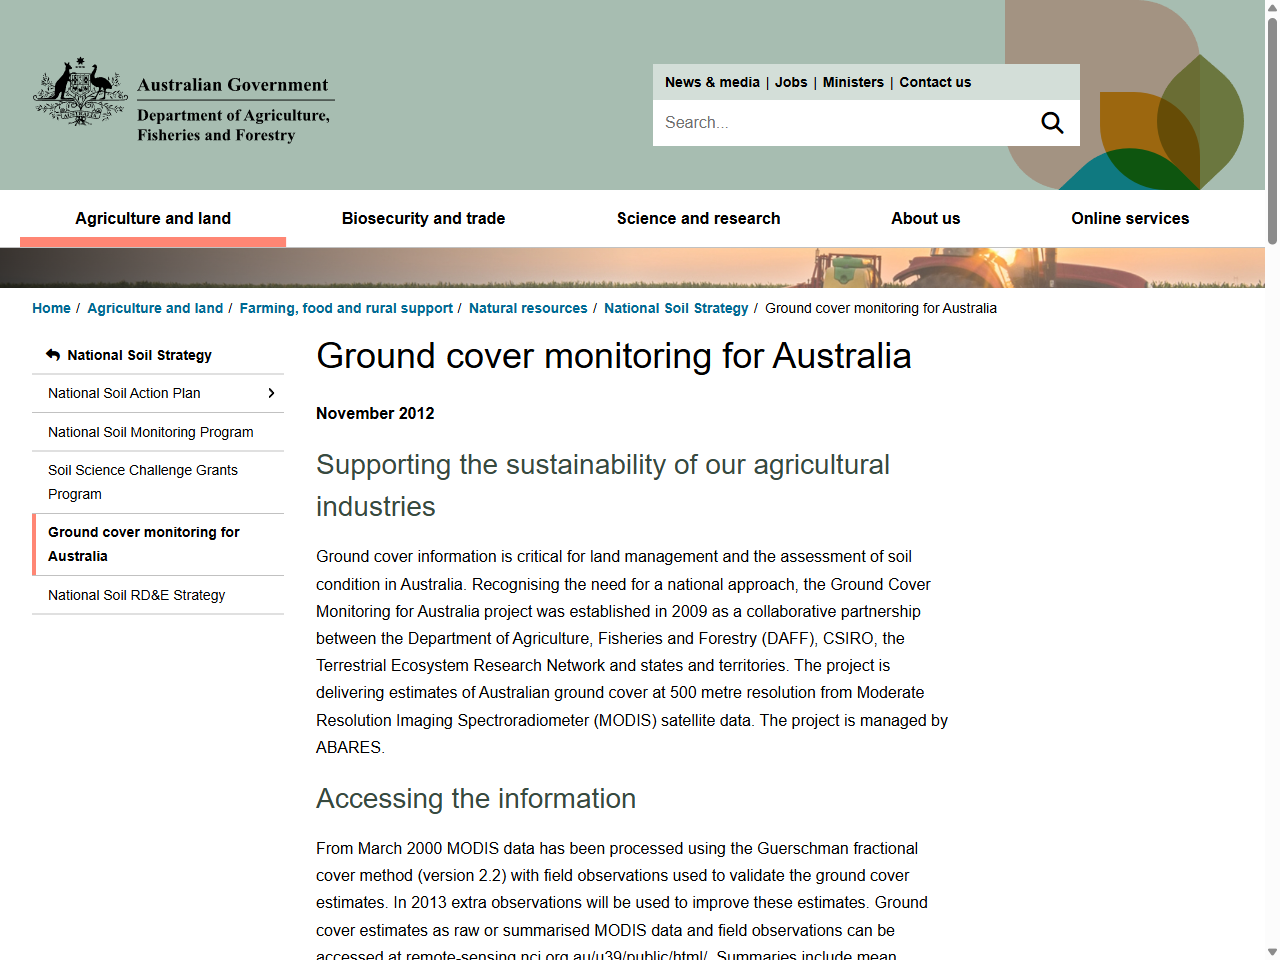This screenshot has width=1280, height=960.
Task: Visit the Ministers link
Action: pyautogui.click(x=853, y=82)
